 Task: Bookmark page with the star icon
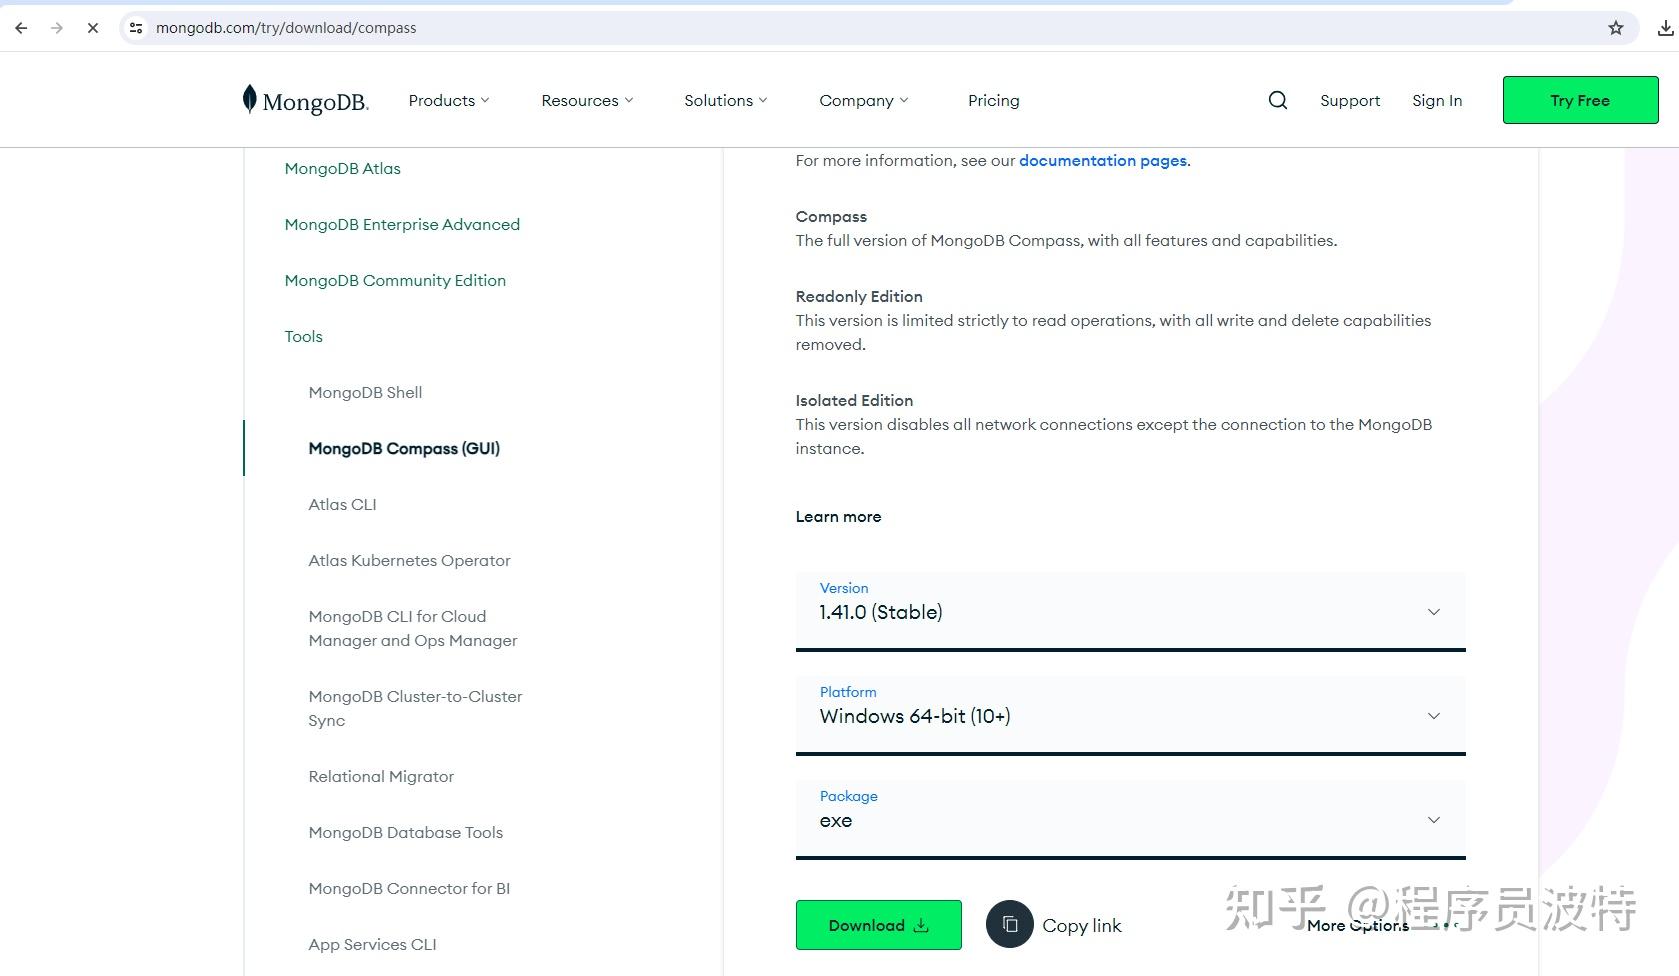pos(1615,28)
